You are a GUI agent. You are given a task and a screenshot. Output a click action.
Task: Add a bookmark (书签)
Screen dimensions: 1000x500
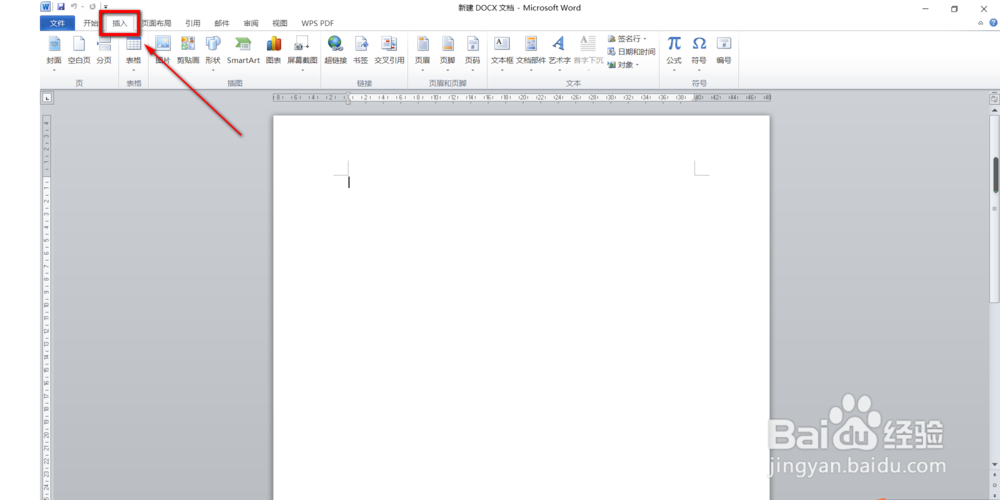(361, 51)
